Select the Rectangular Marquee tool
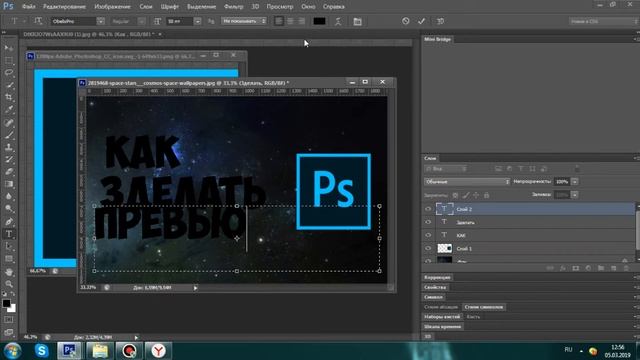The image size is (640, 360). (x=9, y=60)
